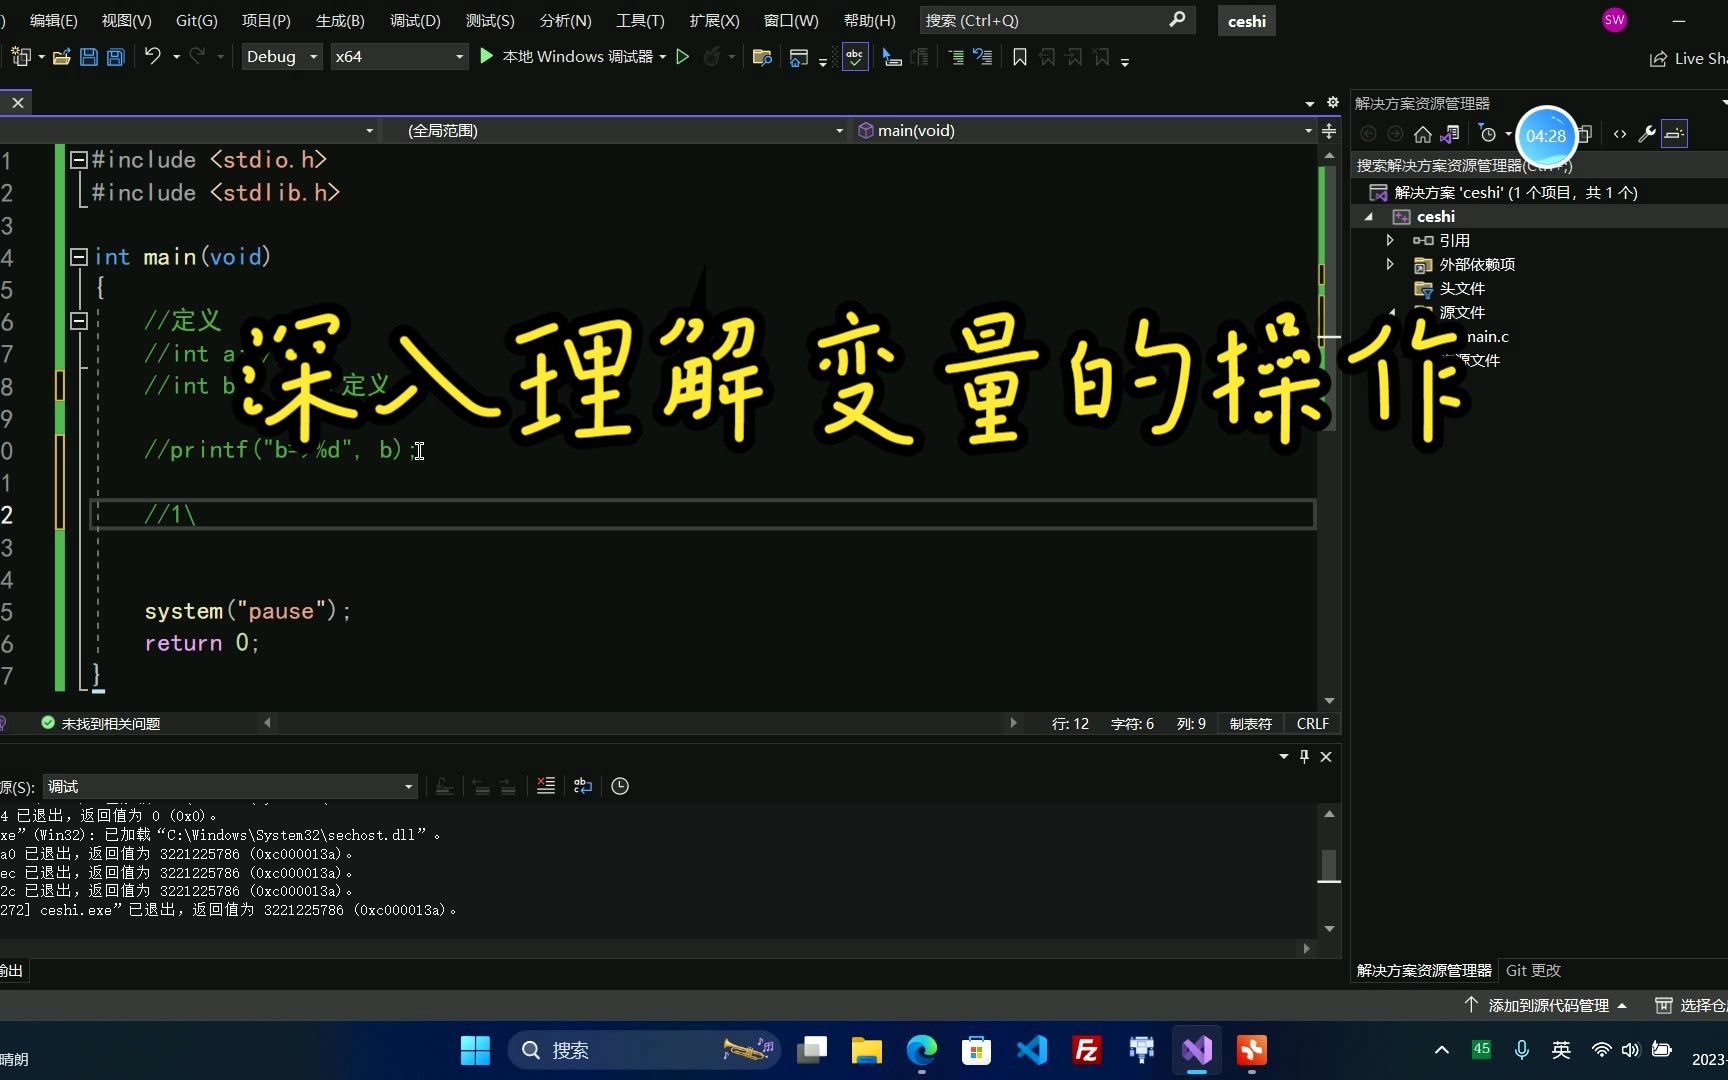Select the 源文件 source files folder
This screenshot has height=1080, width=1728.
pos(1462,312)
